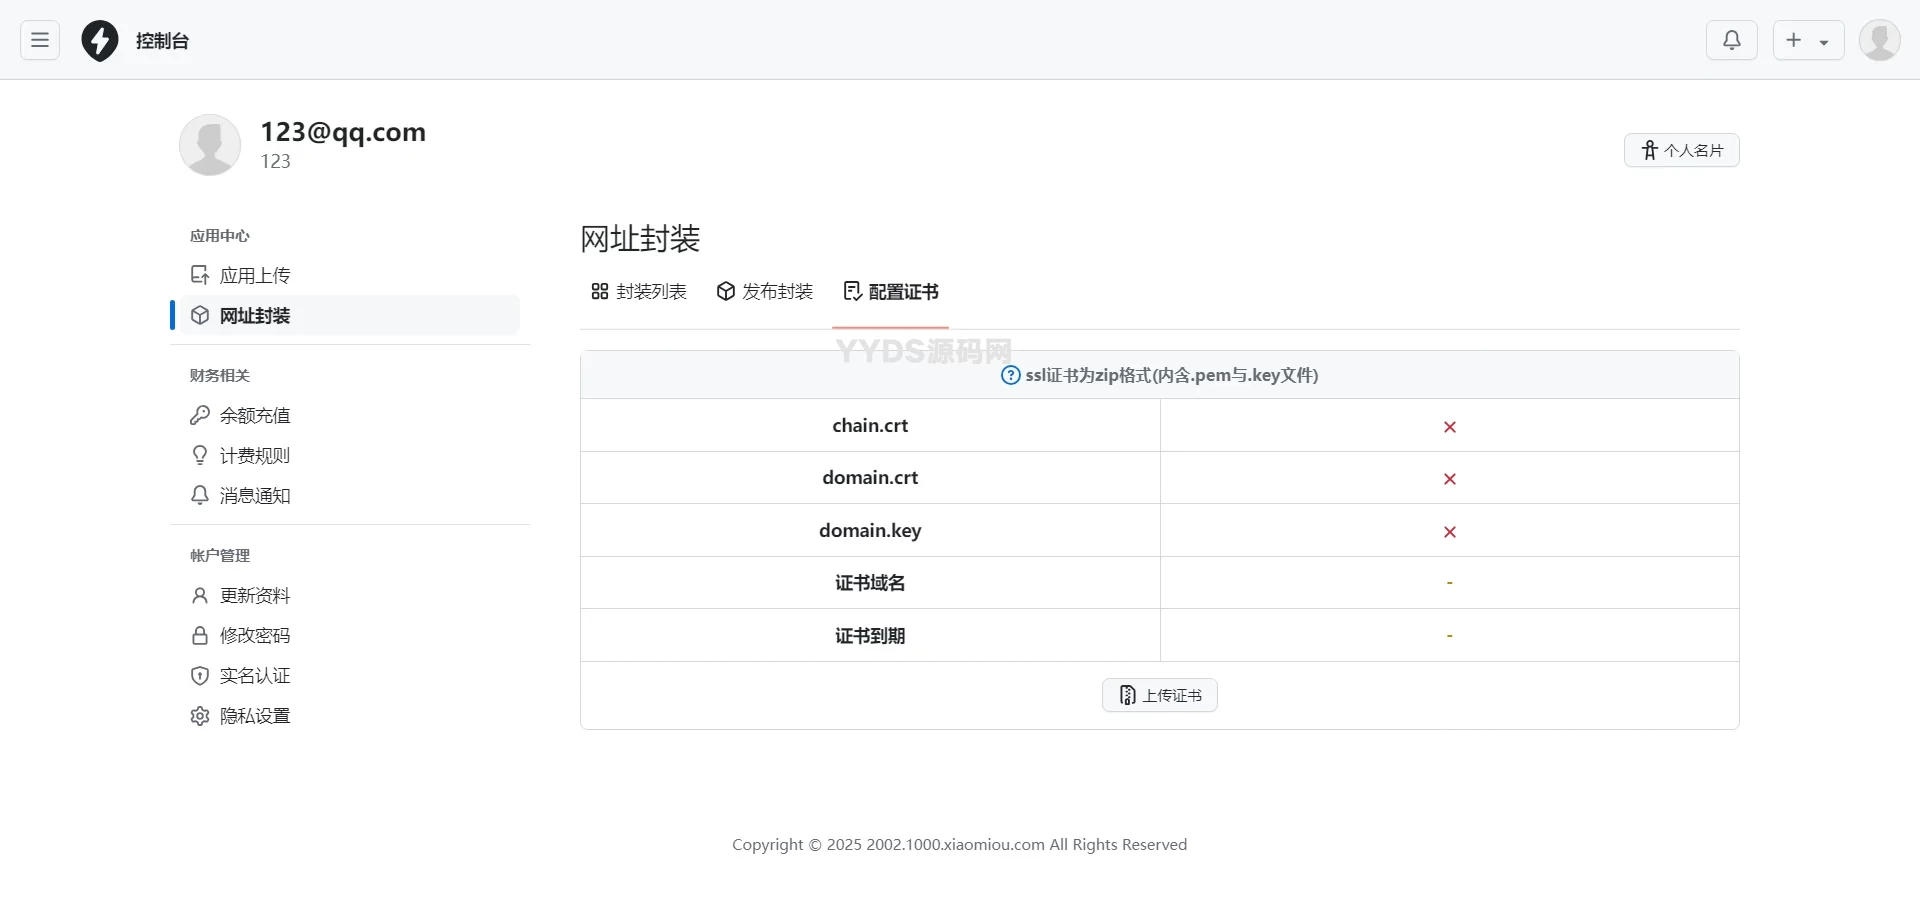Open 个人名片 on the right
This screenshot has width=1920, height=916.
point(1682,150)
